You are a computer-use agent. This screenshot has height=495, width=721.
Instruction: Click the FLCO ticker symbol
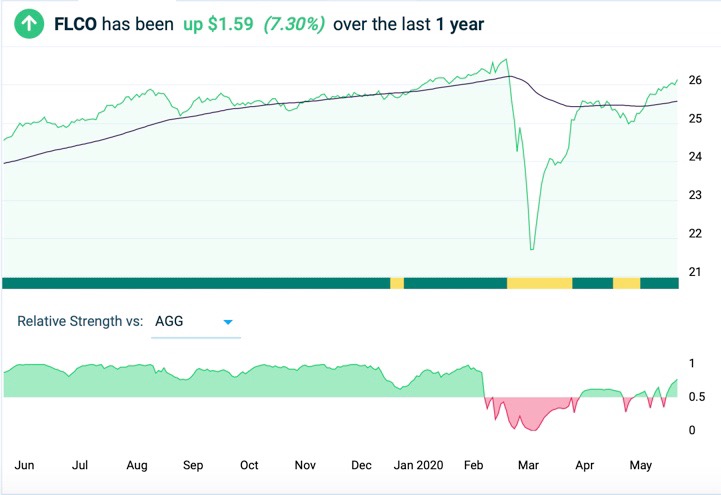click(x=76, y=22)
